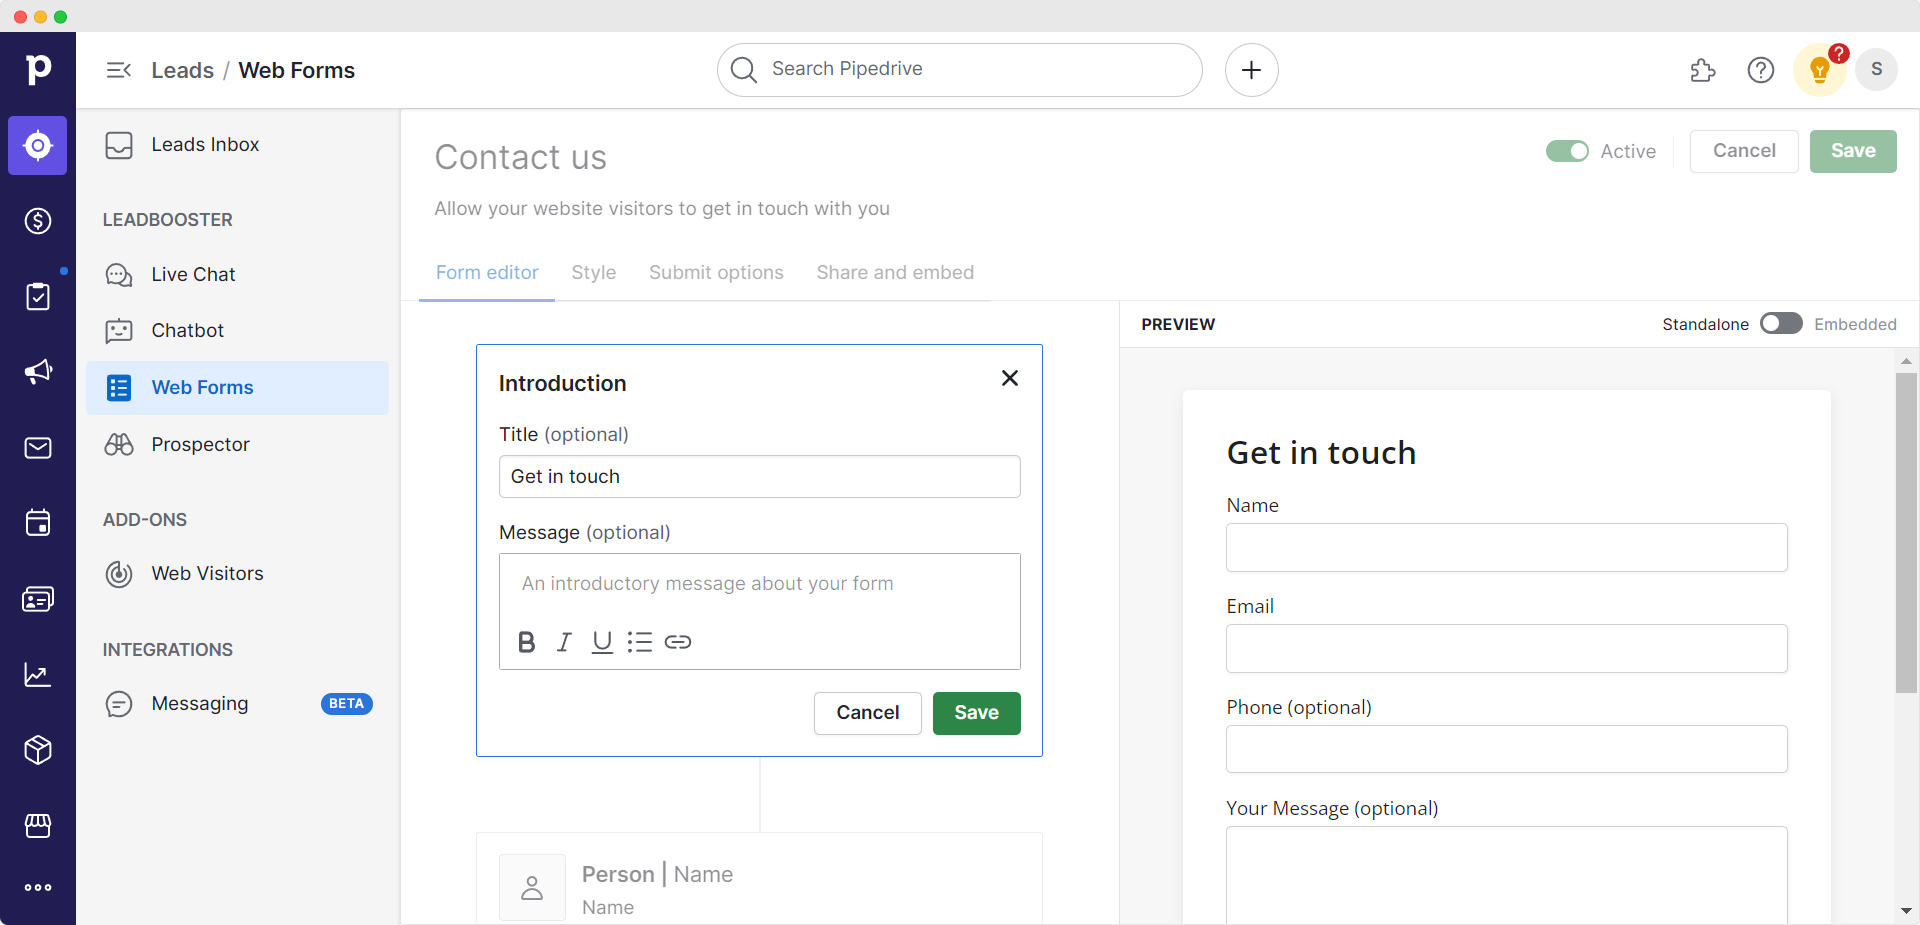Cancel the Introduction block edits
The width and height of the screenshot is (1920, 925).
867,713
